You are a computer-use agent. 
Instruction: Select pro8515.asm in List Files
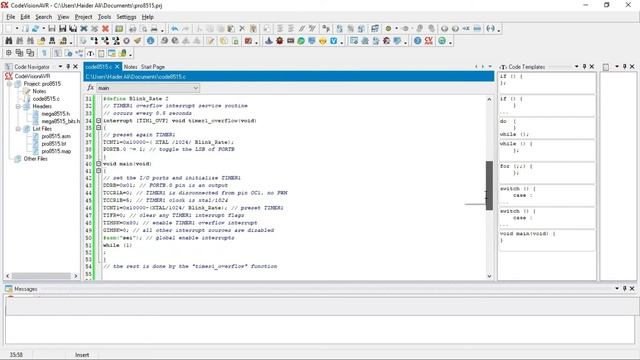56,136
